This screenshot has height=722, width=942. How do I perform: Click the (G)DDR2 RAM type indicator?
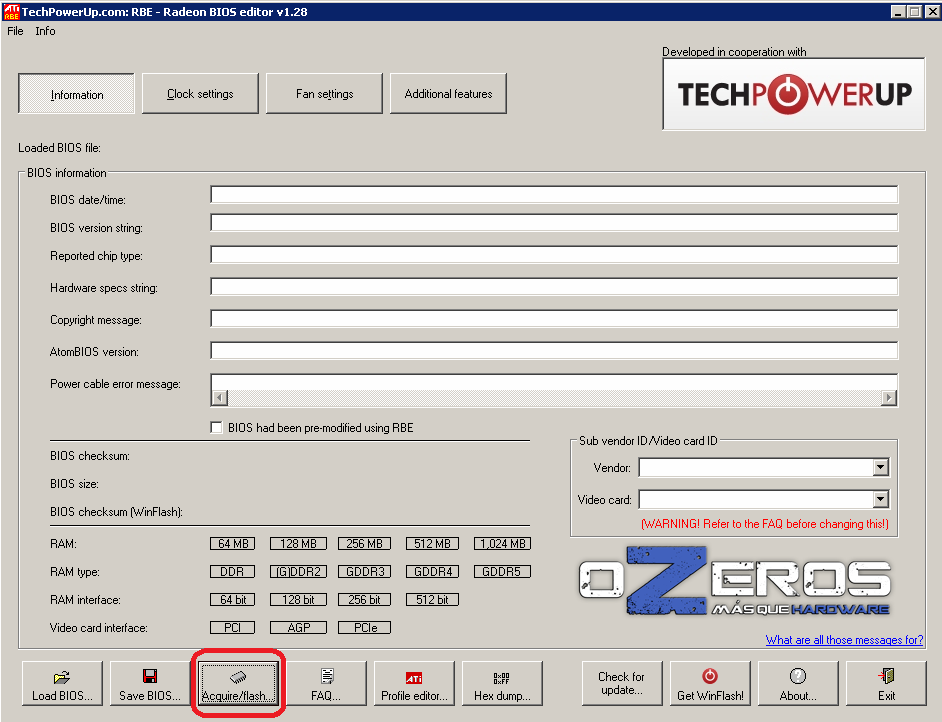click(298, 571)
